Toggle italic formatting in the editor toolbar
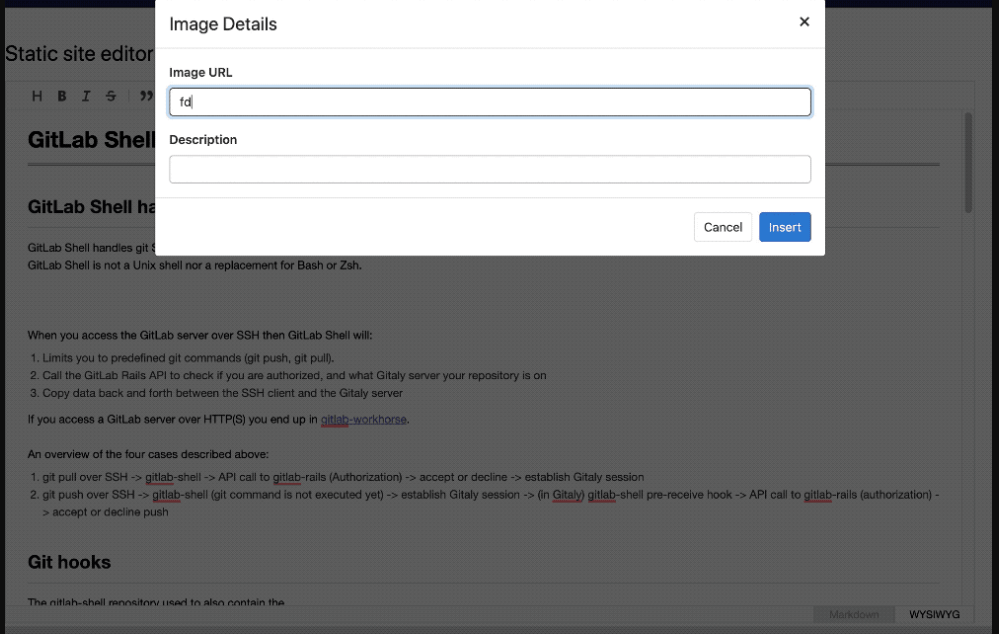Viewport: 999px width, 634px height. (86, 96)
